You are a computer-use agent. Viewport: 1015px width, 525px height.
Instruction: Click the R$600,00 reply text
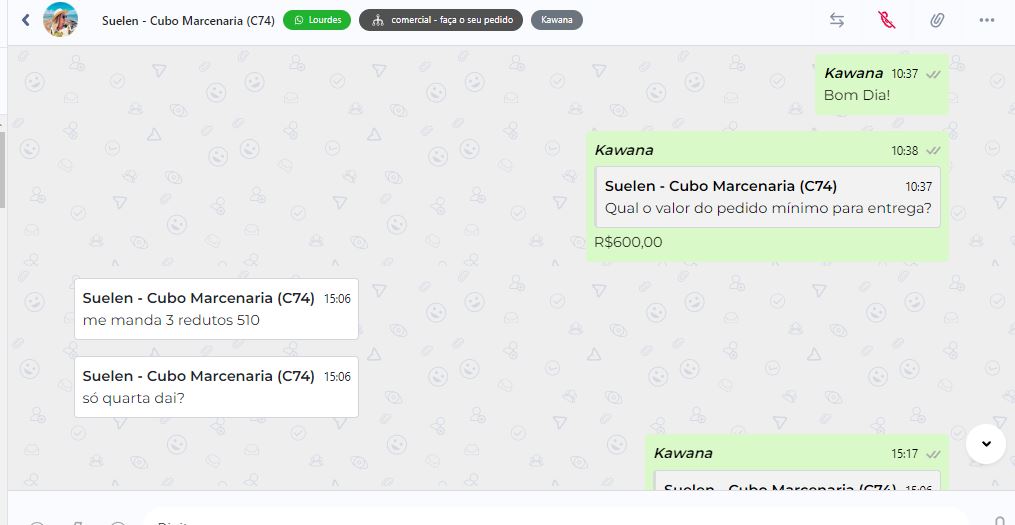click(628, 242)
